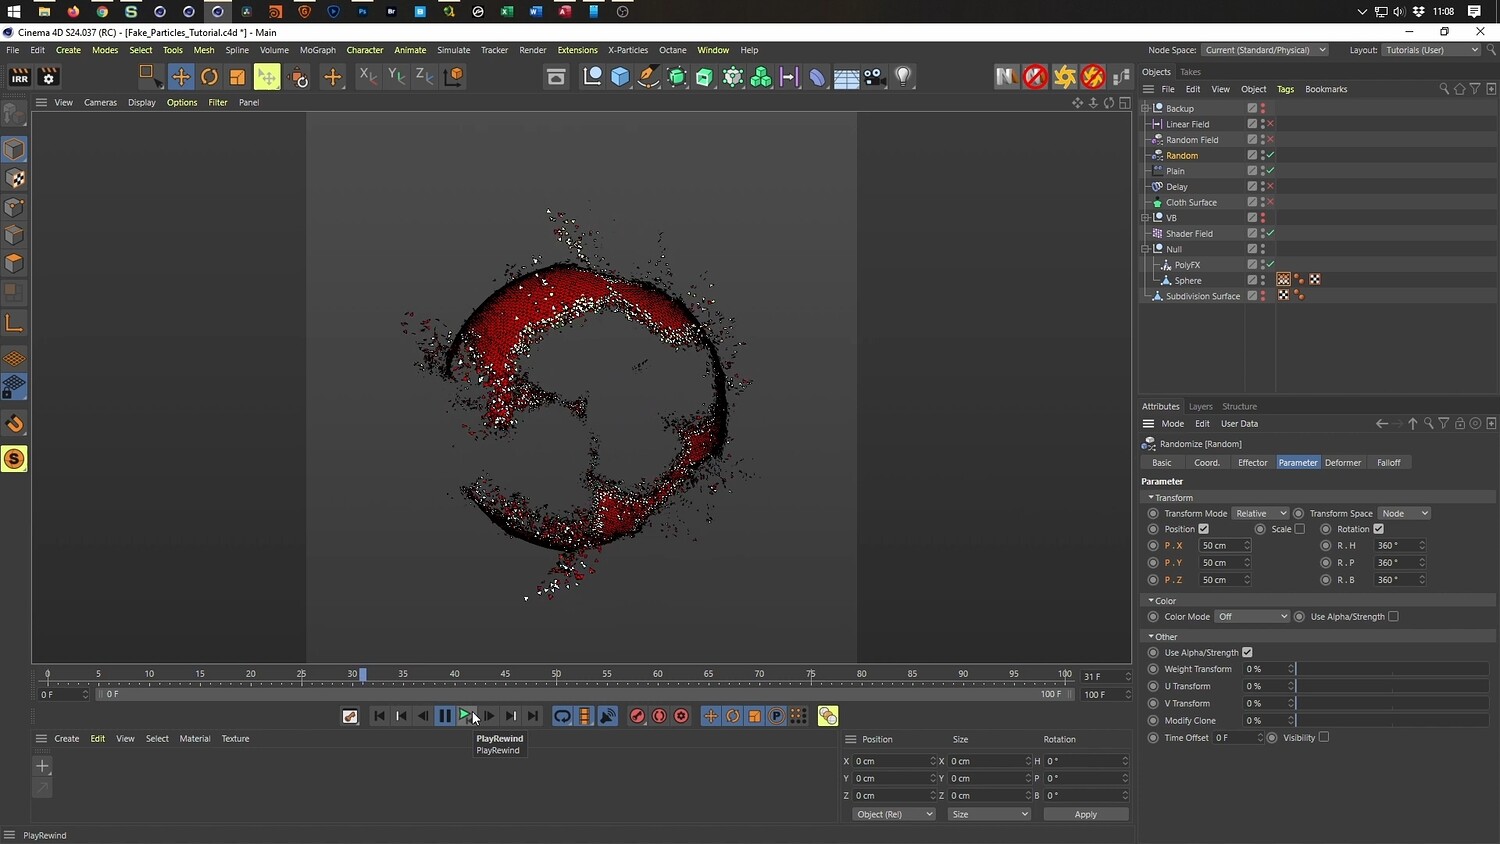Enable the Scale checkbox
1500x844 pixels.
(x=1299, y=529)
